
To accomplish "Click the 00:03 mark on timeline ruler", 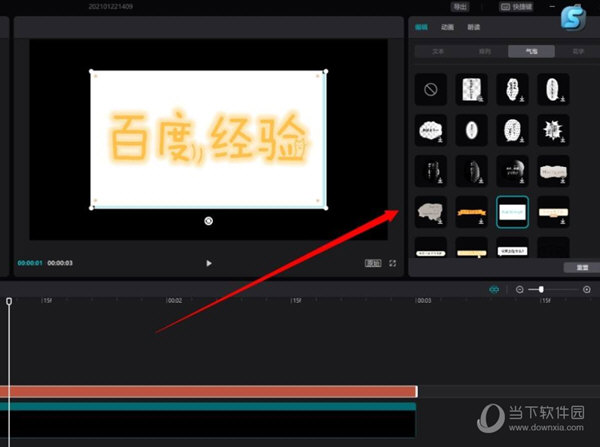I will (424, 301).
